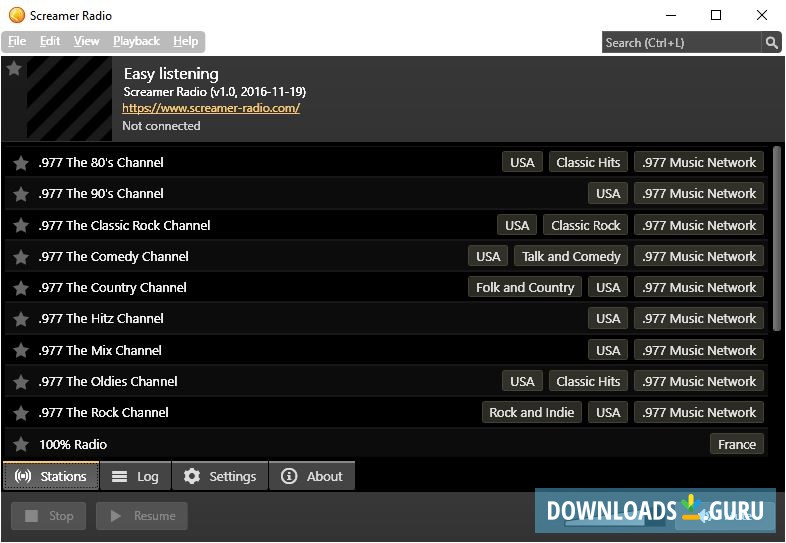Click the Not connected status text
Image resolution: width=786 pixels, height=543 pixels.
[161, 126]
